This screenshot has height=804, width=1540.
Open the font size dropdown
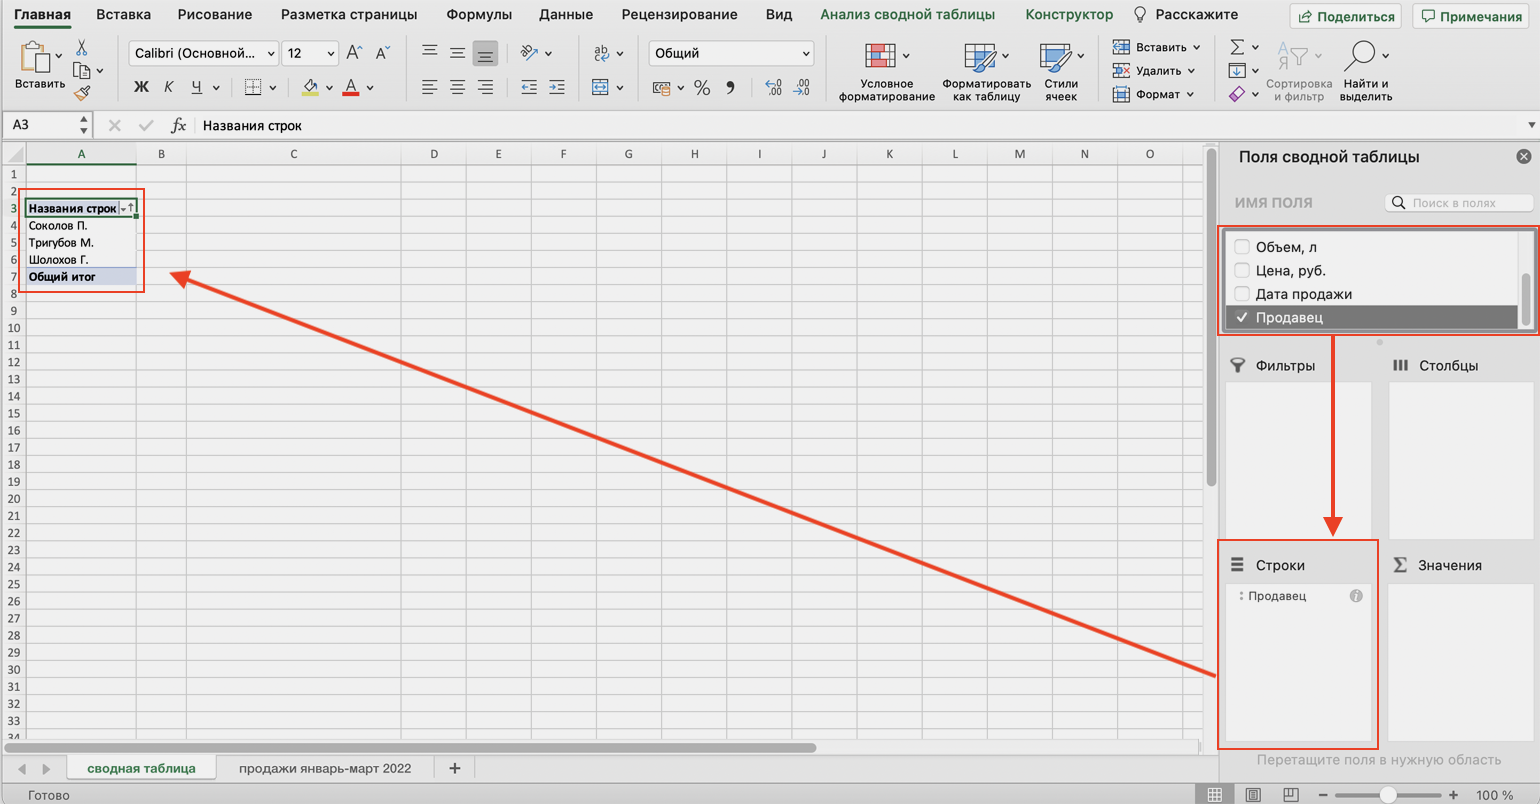coord(330,54)
